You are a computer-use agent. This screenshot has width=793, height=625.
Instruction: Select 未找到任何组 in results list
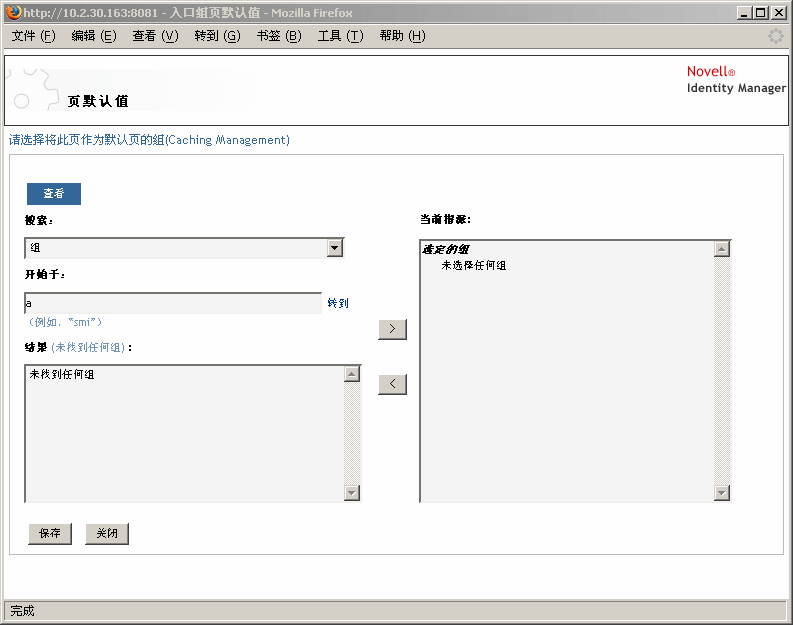(x=62, y=374)
